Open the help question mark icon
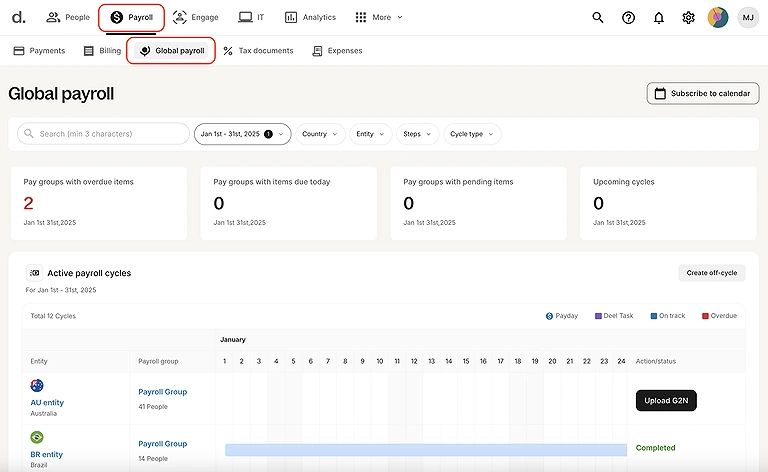The width and height of the screenshot is (768, 472). [628, 18]
